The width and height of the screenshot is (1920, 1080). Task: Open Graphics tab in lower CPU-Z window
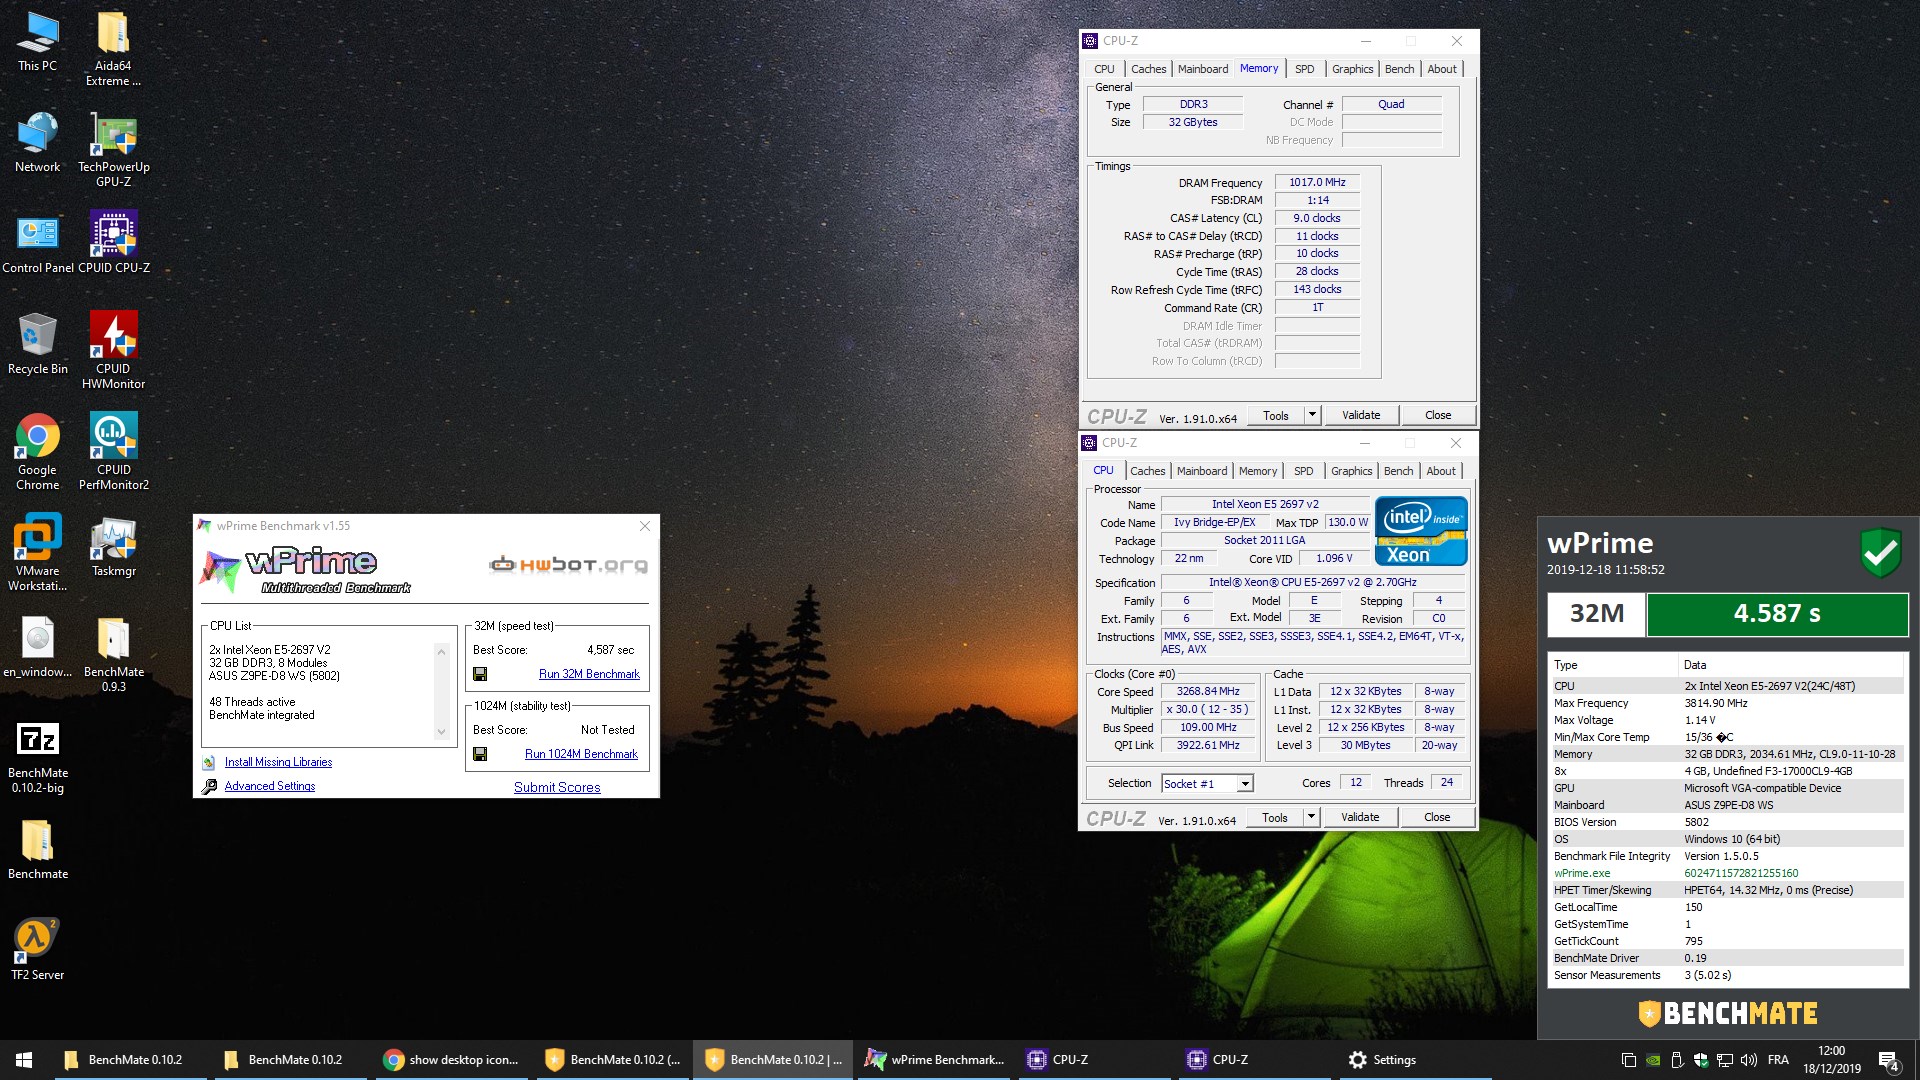click(1351, 471)
